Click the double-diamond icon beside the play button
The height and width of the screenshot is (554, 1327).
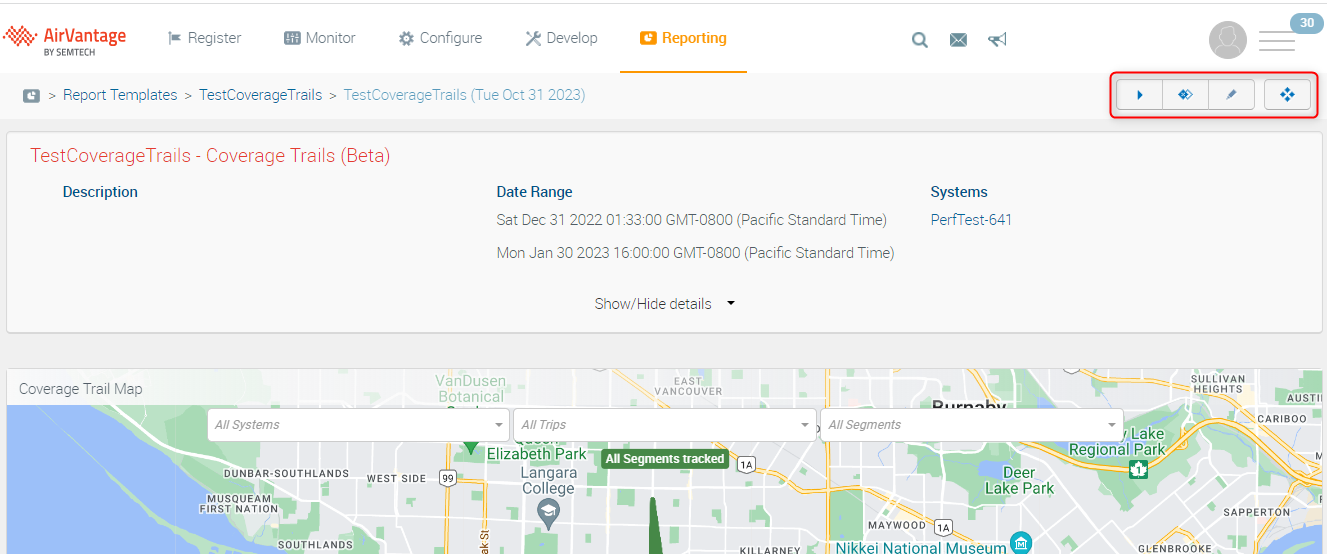click(1185, 95)
